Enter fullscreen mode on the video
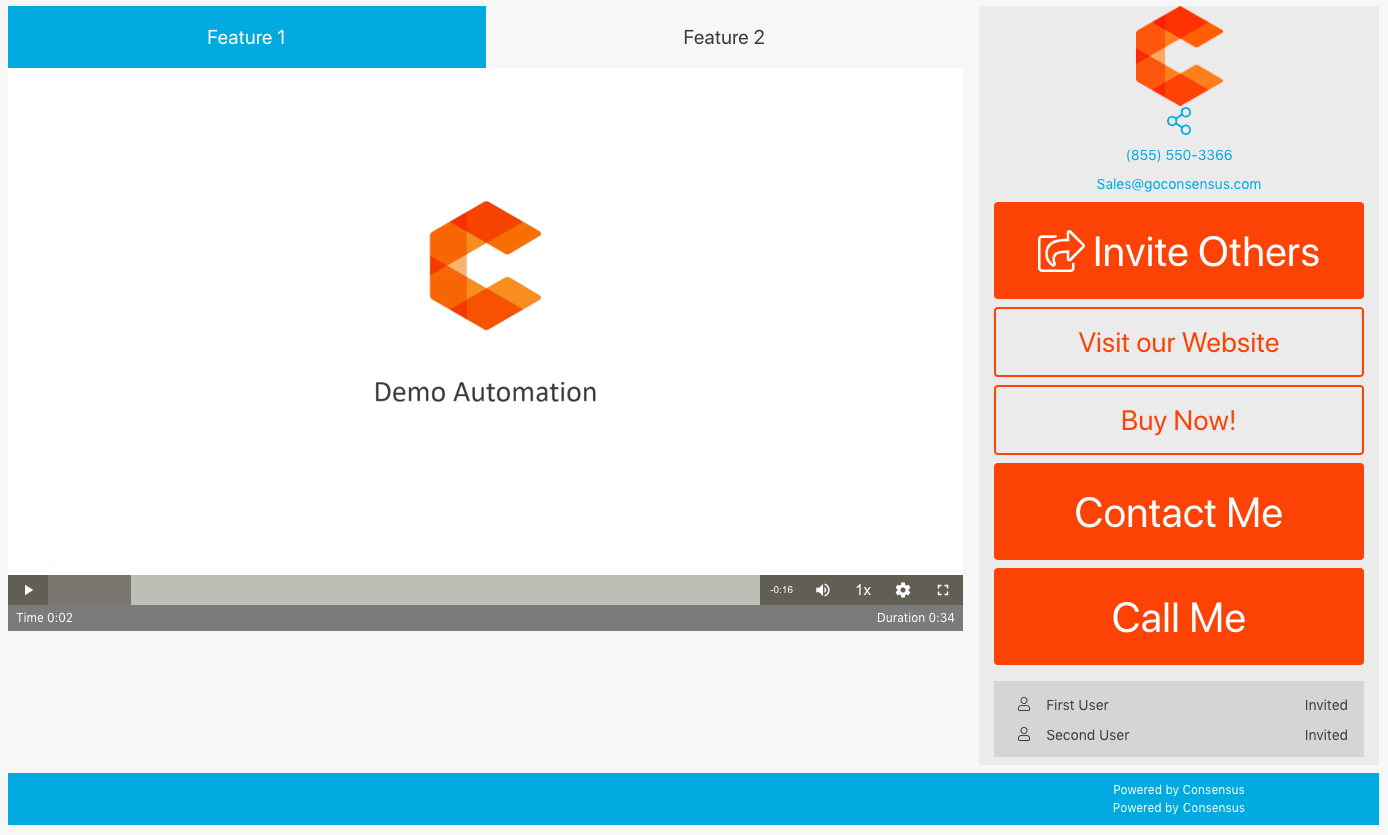Viewport: 1388px width, 835px height. click(942, 590)
